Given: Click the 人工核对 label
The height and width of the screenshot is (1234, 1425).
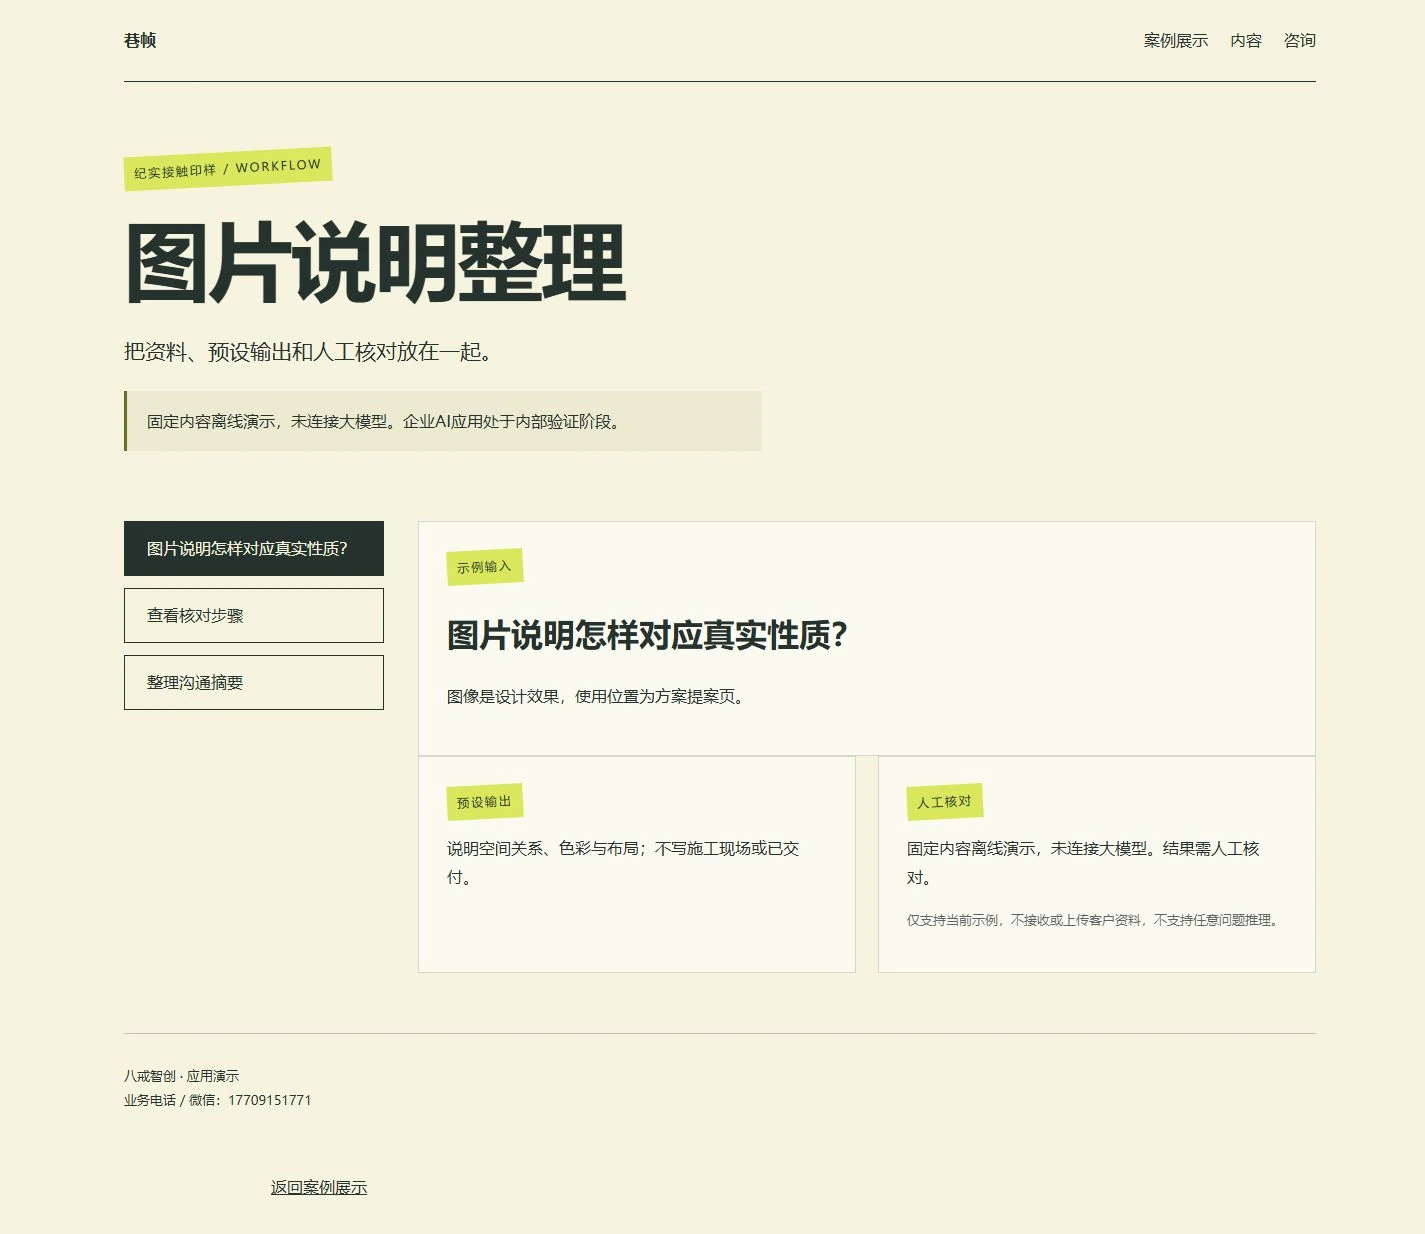Looking at the screenshot, I should pos(945,802).
